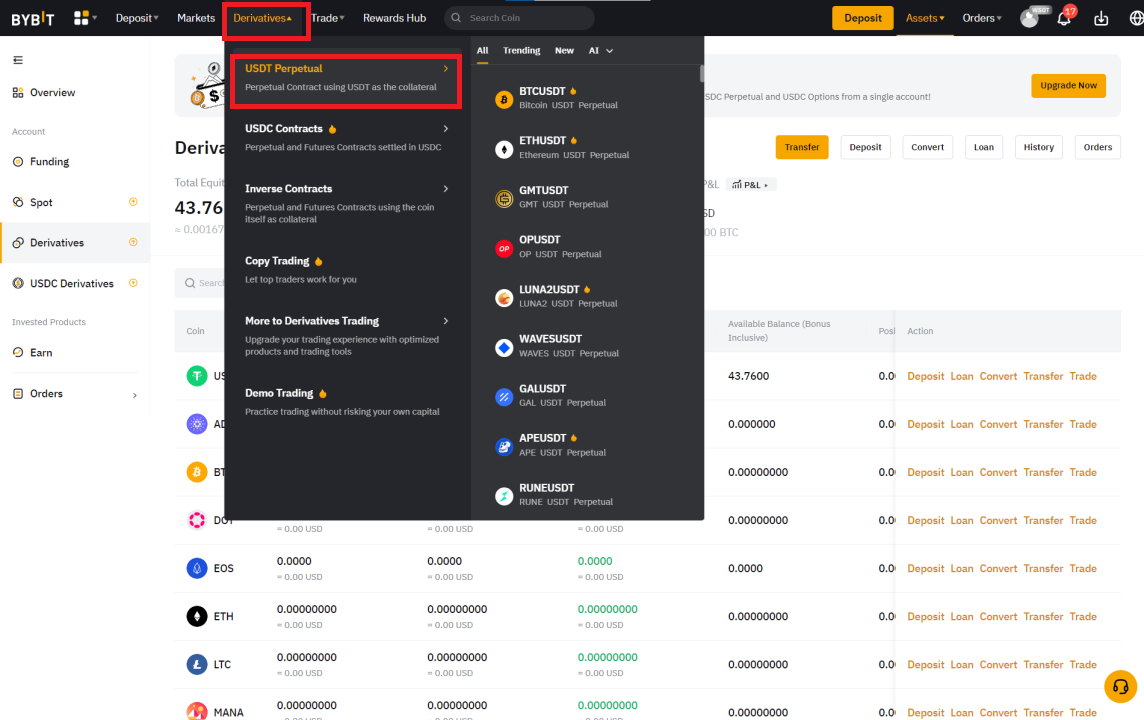
Task: Click Deposit link in the ETH row
Action: 926,616
